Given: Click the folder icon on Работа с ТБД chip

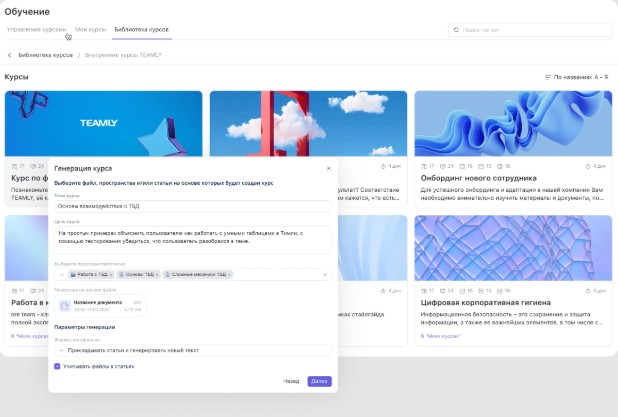Looking at the screenshot, I should (x=73, y=275).
